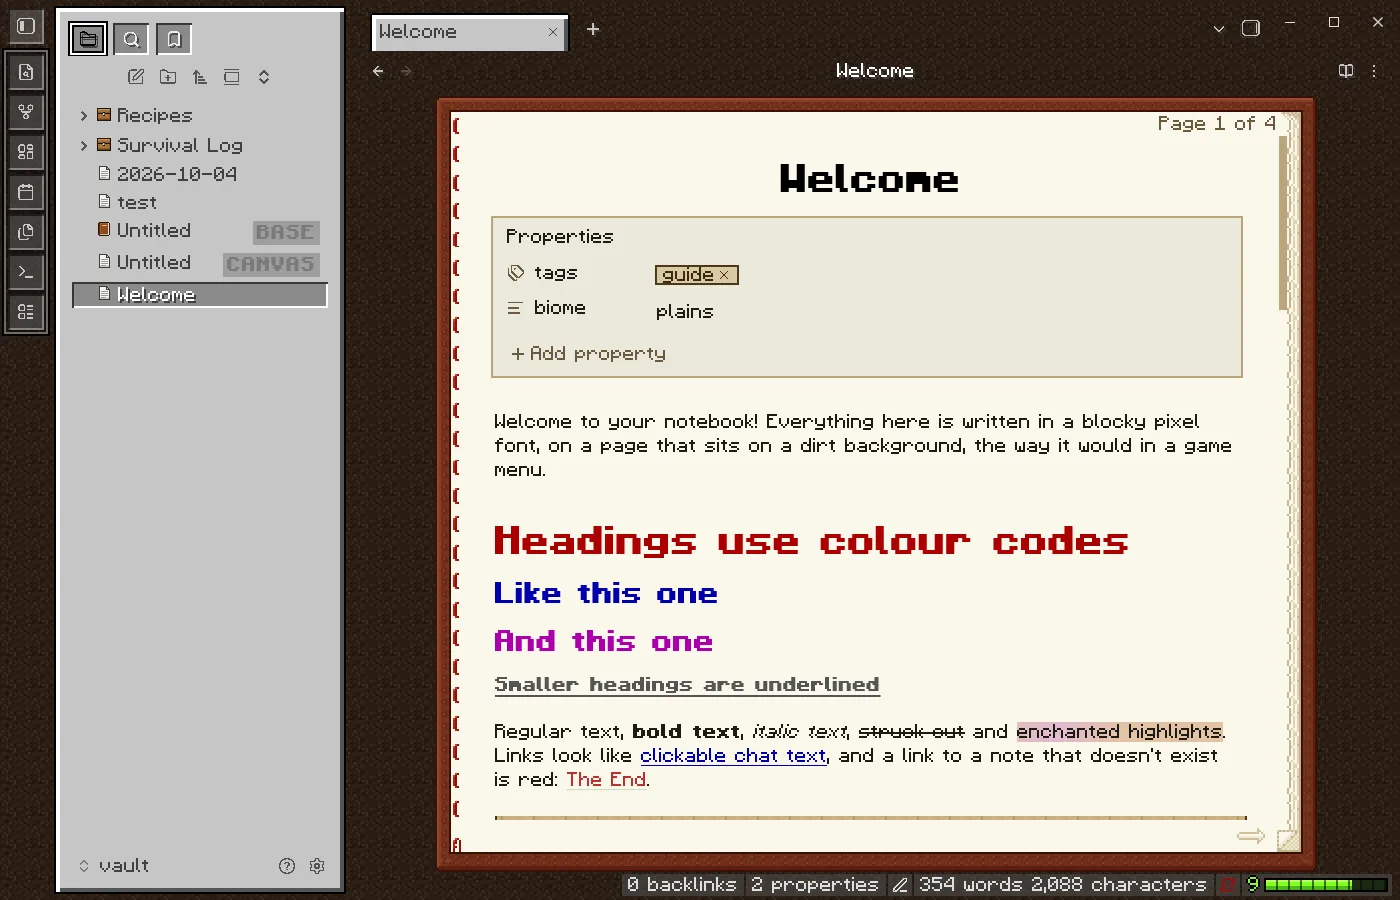The height and width of the screenshot is (900, 1400).
Task: Follow the clickable chat text link
Action: [733, 756]
